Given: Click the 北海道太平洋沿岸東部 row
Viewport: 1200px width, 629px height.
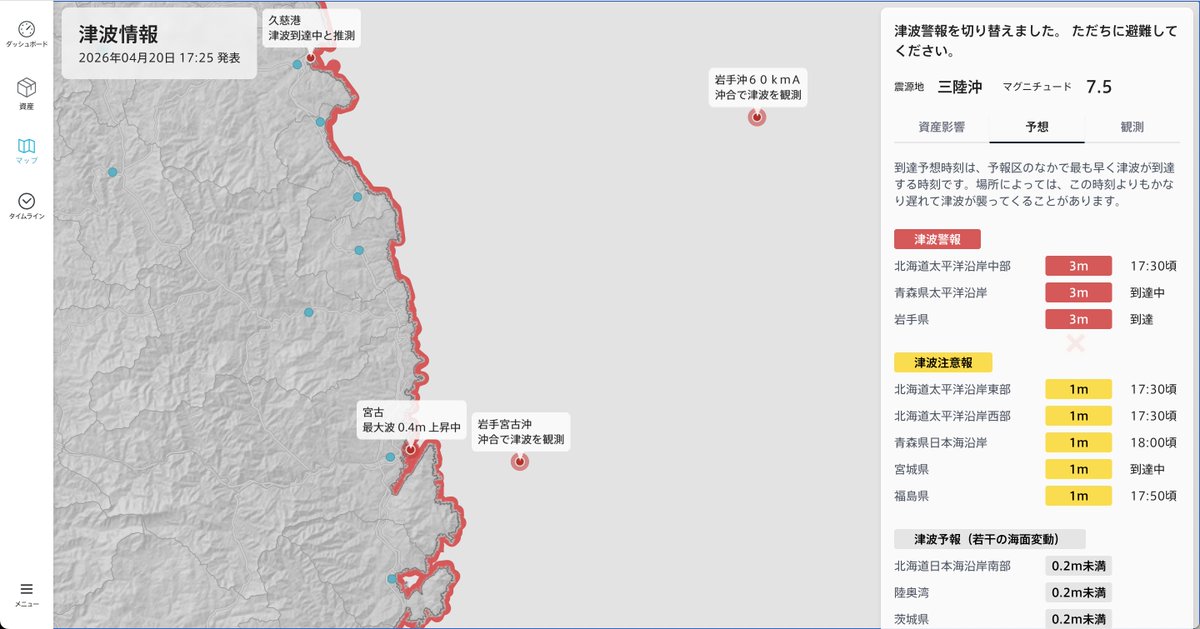Looking at the screenshot, I should (1037, 389).
